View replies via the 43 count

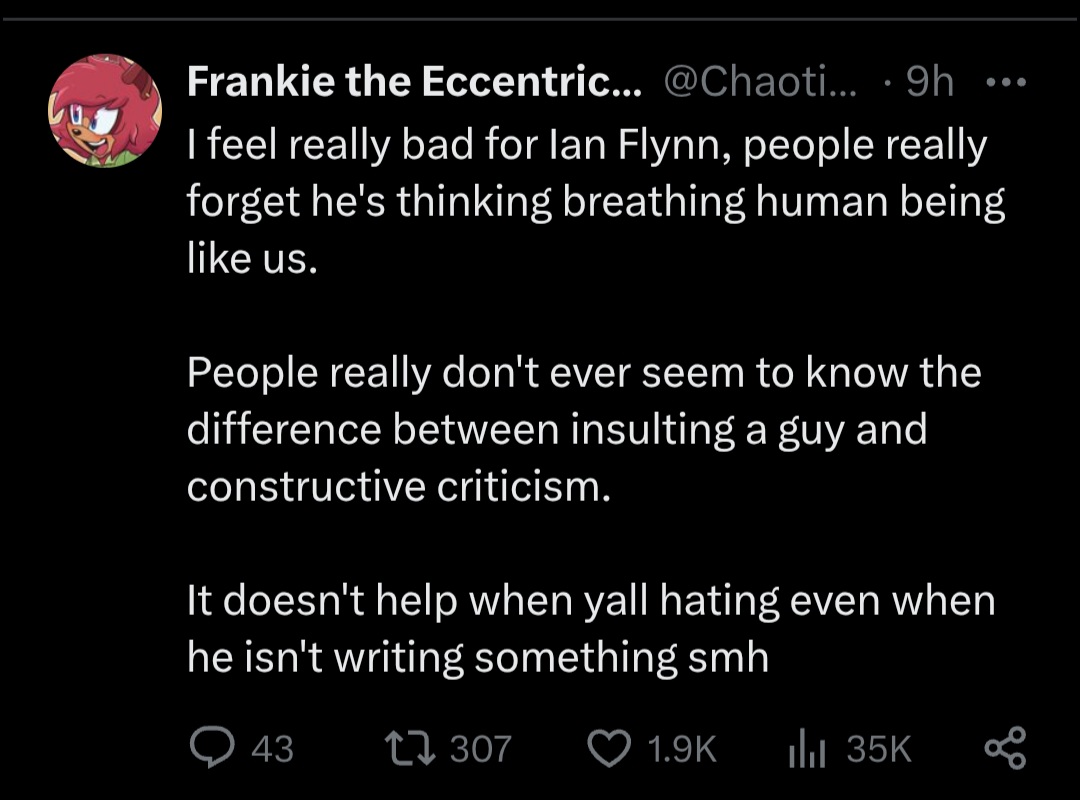[273, 749]
